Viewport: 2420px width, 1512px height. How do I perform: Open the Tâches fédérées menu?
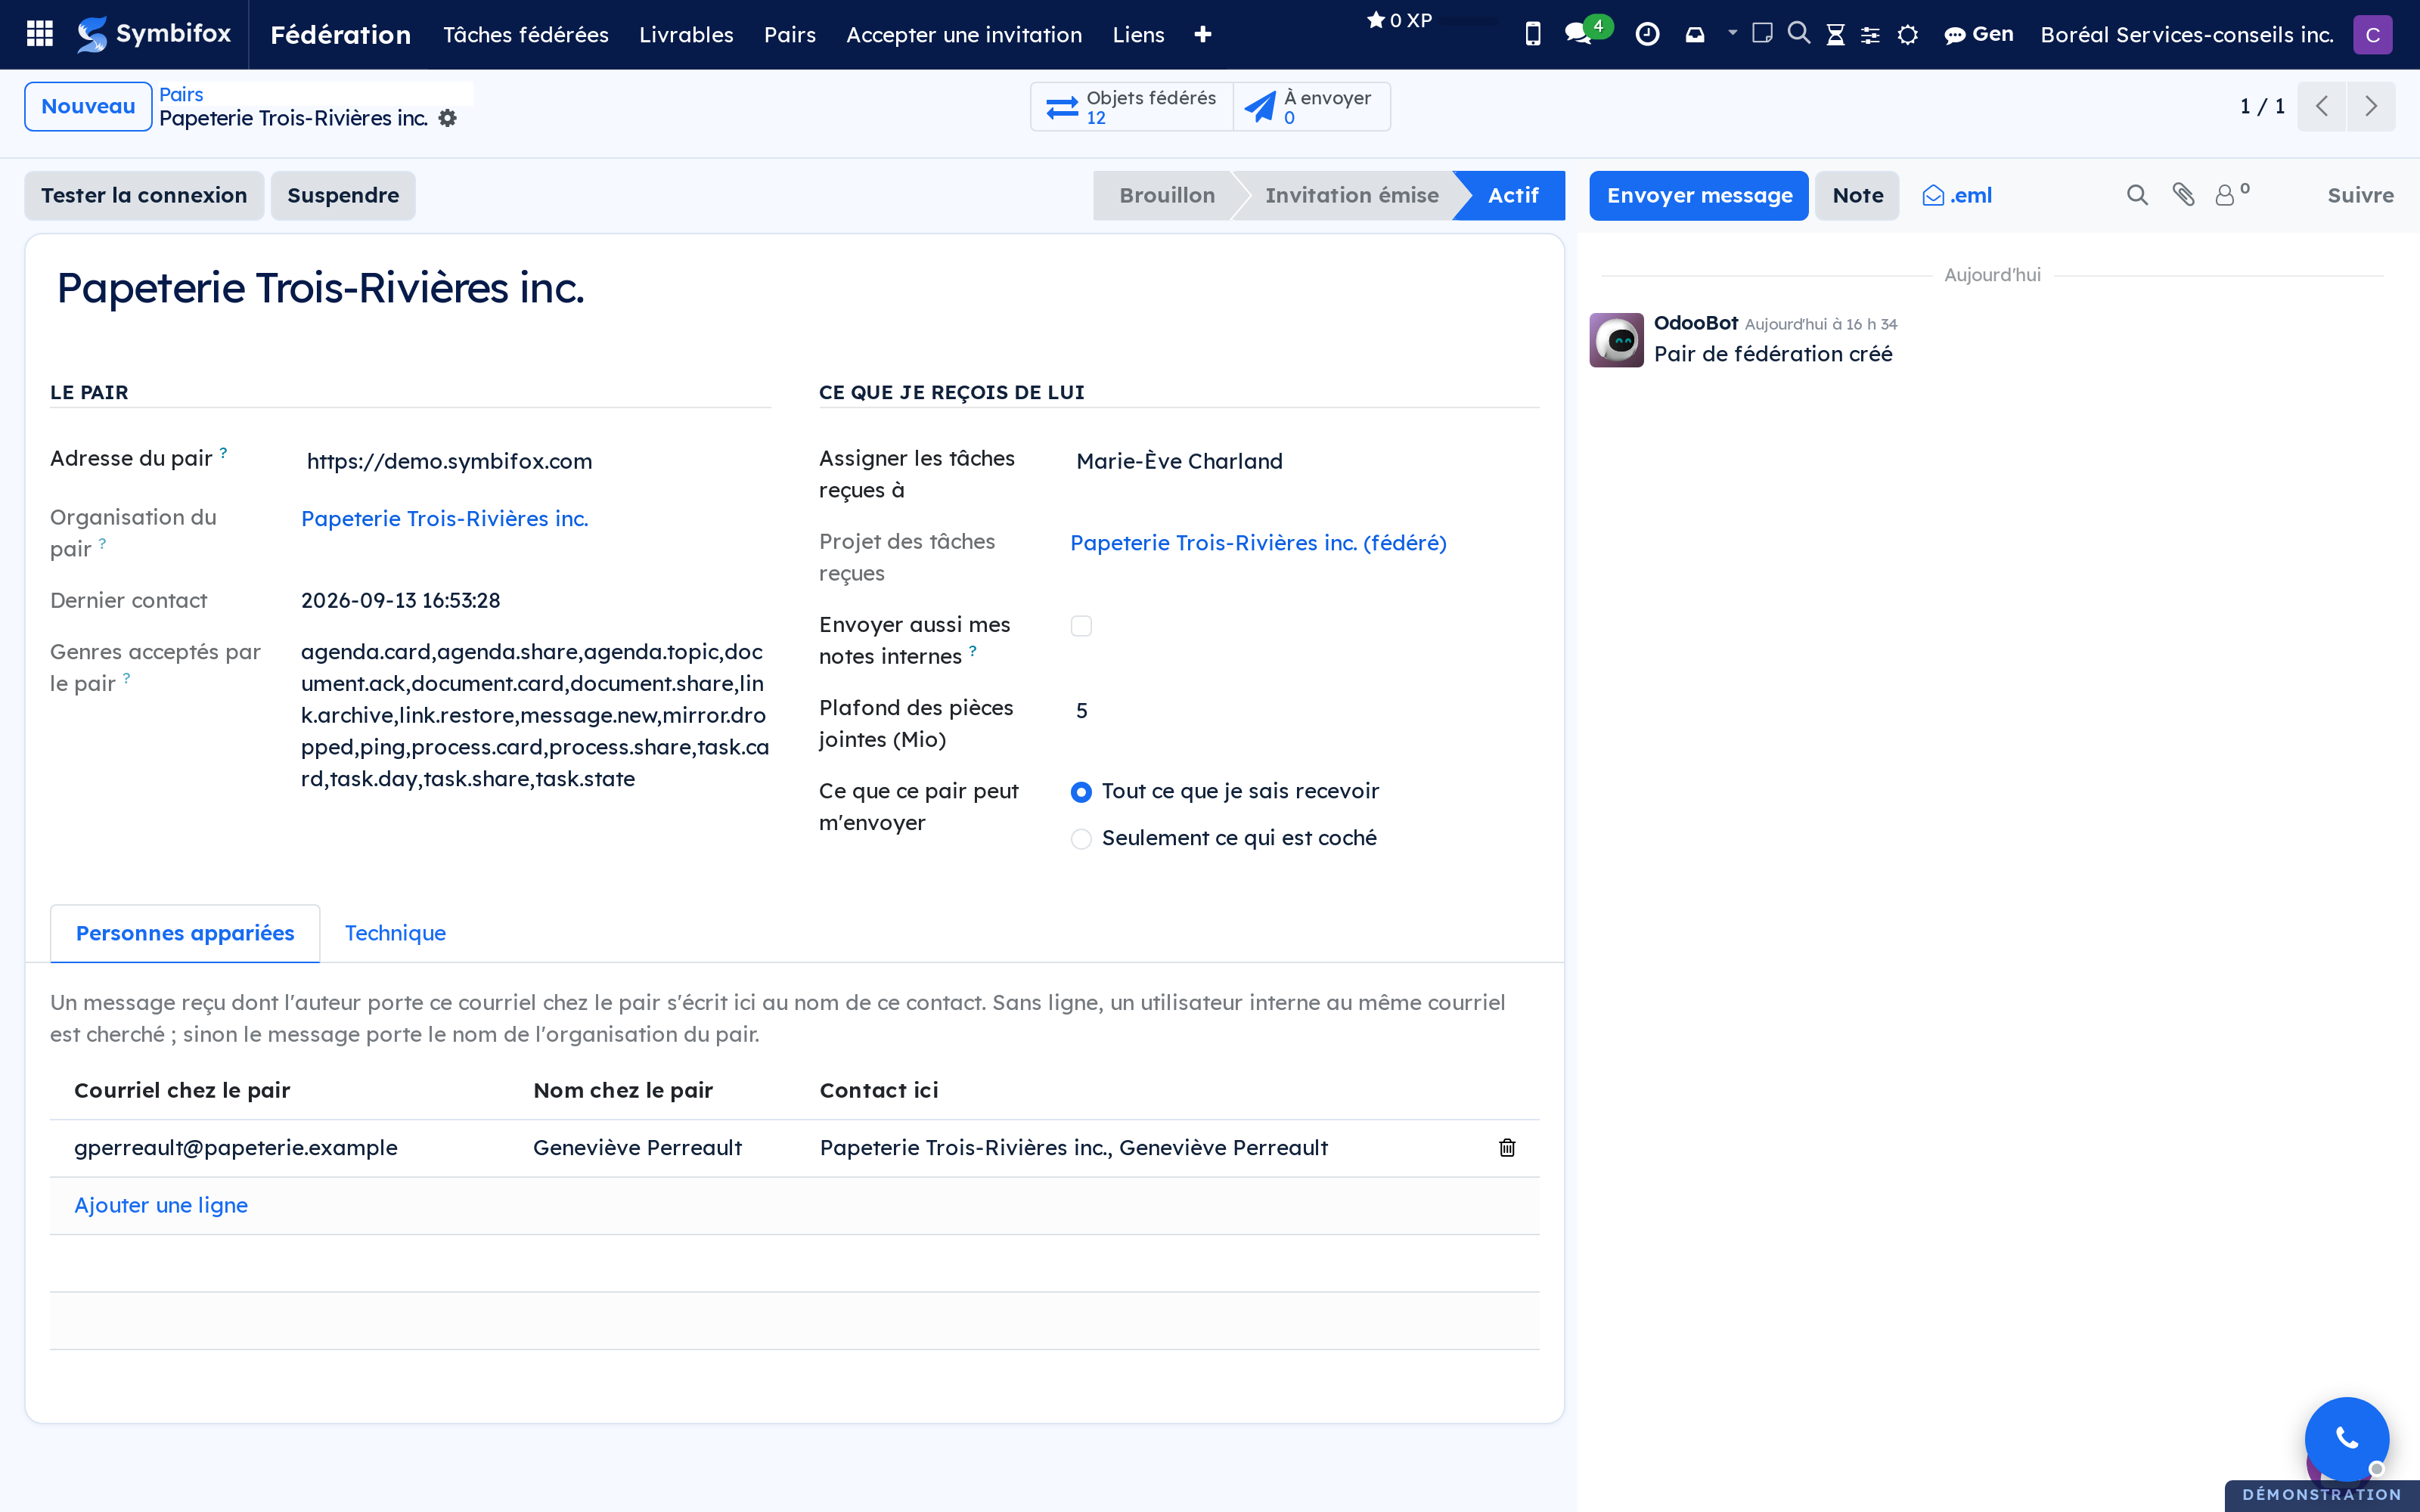coord(526,34)
